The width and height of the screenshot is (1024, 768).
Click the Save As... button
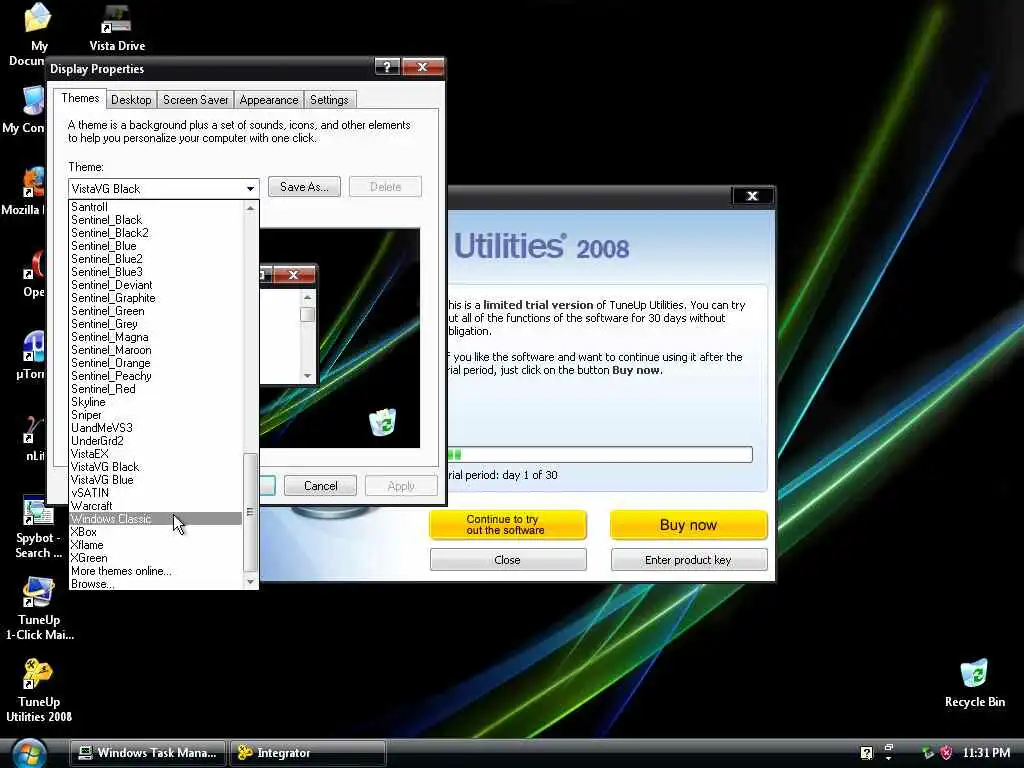click(x=304, y=187)
